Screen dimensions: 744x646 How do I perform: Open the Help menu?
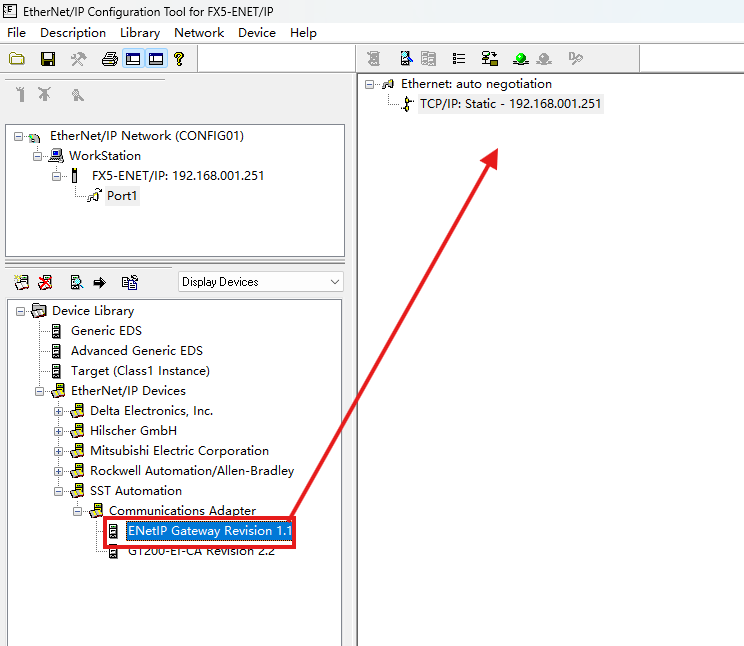tap(303, 33)
